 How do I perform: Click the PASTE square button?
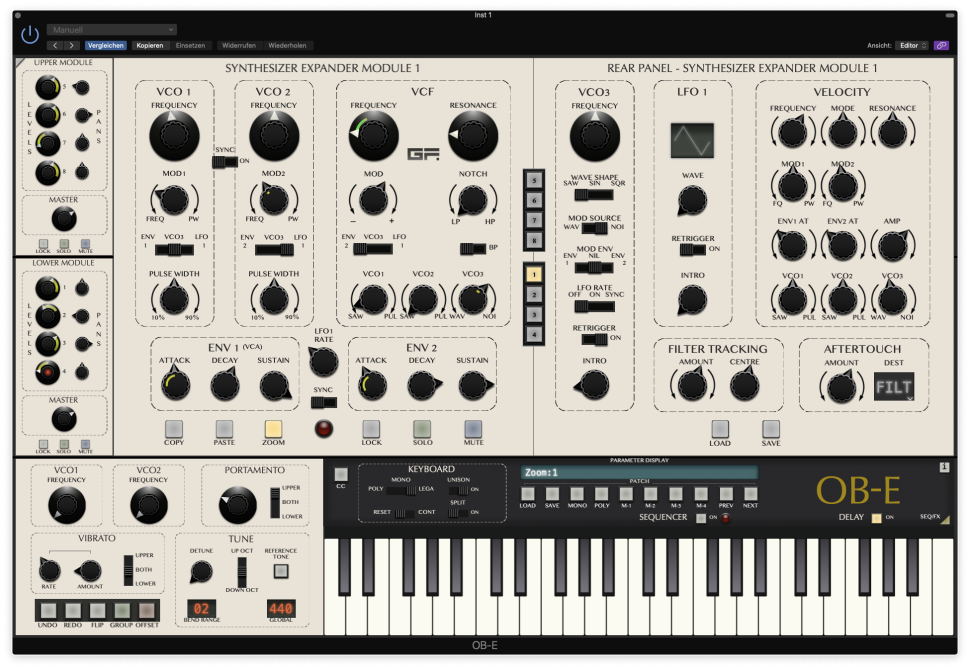click(x=224, y=429)
